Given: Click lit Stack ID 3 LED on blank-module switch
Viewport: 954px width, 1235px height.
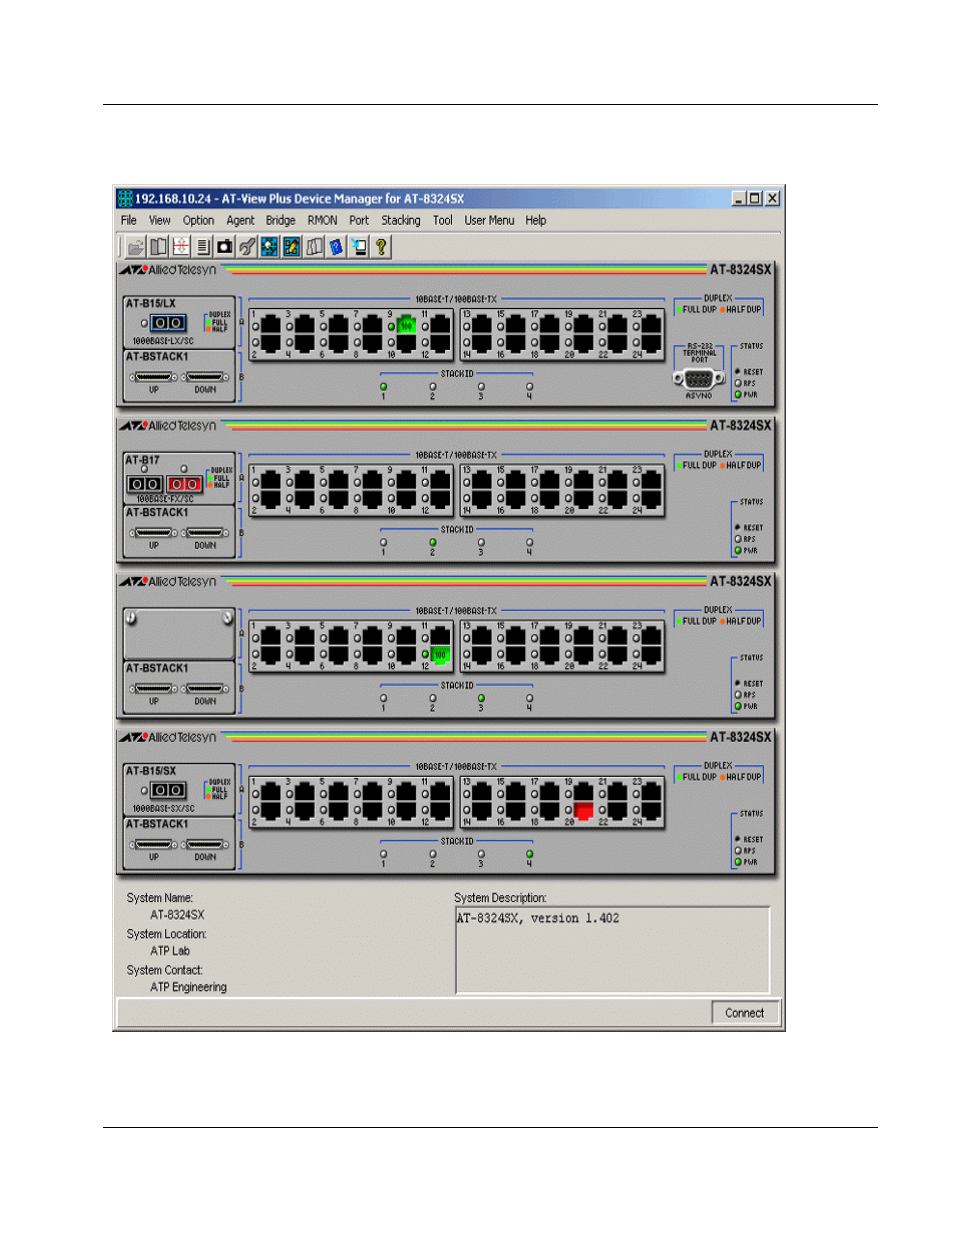Looking at the screenshot, I should [x=481, y=698].
